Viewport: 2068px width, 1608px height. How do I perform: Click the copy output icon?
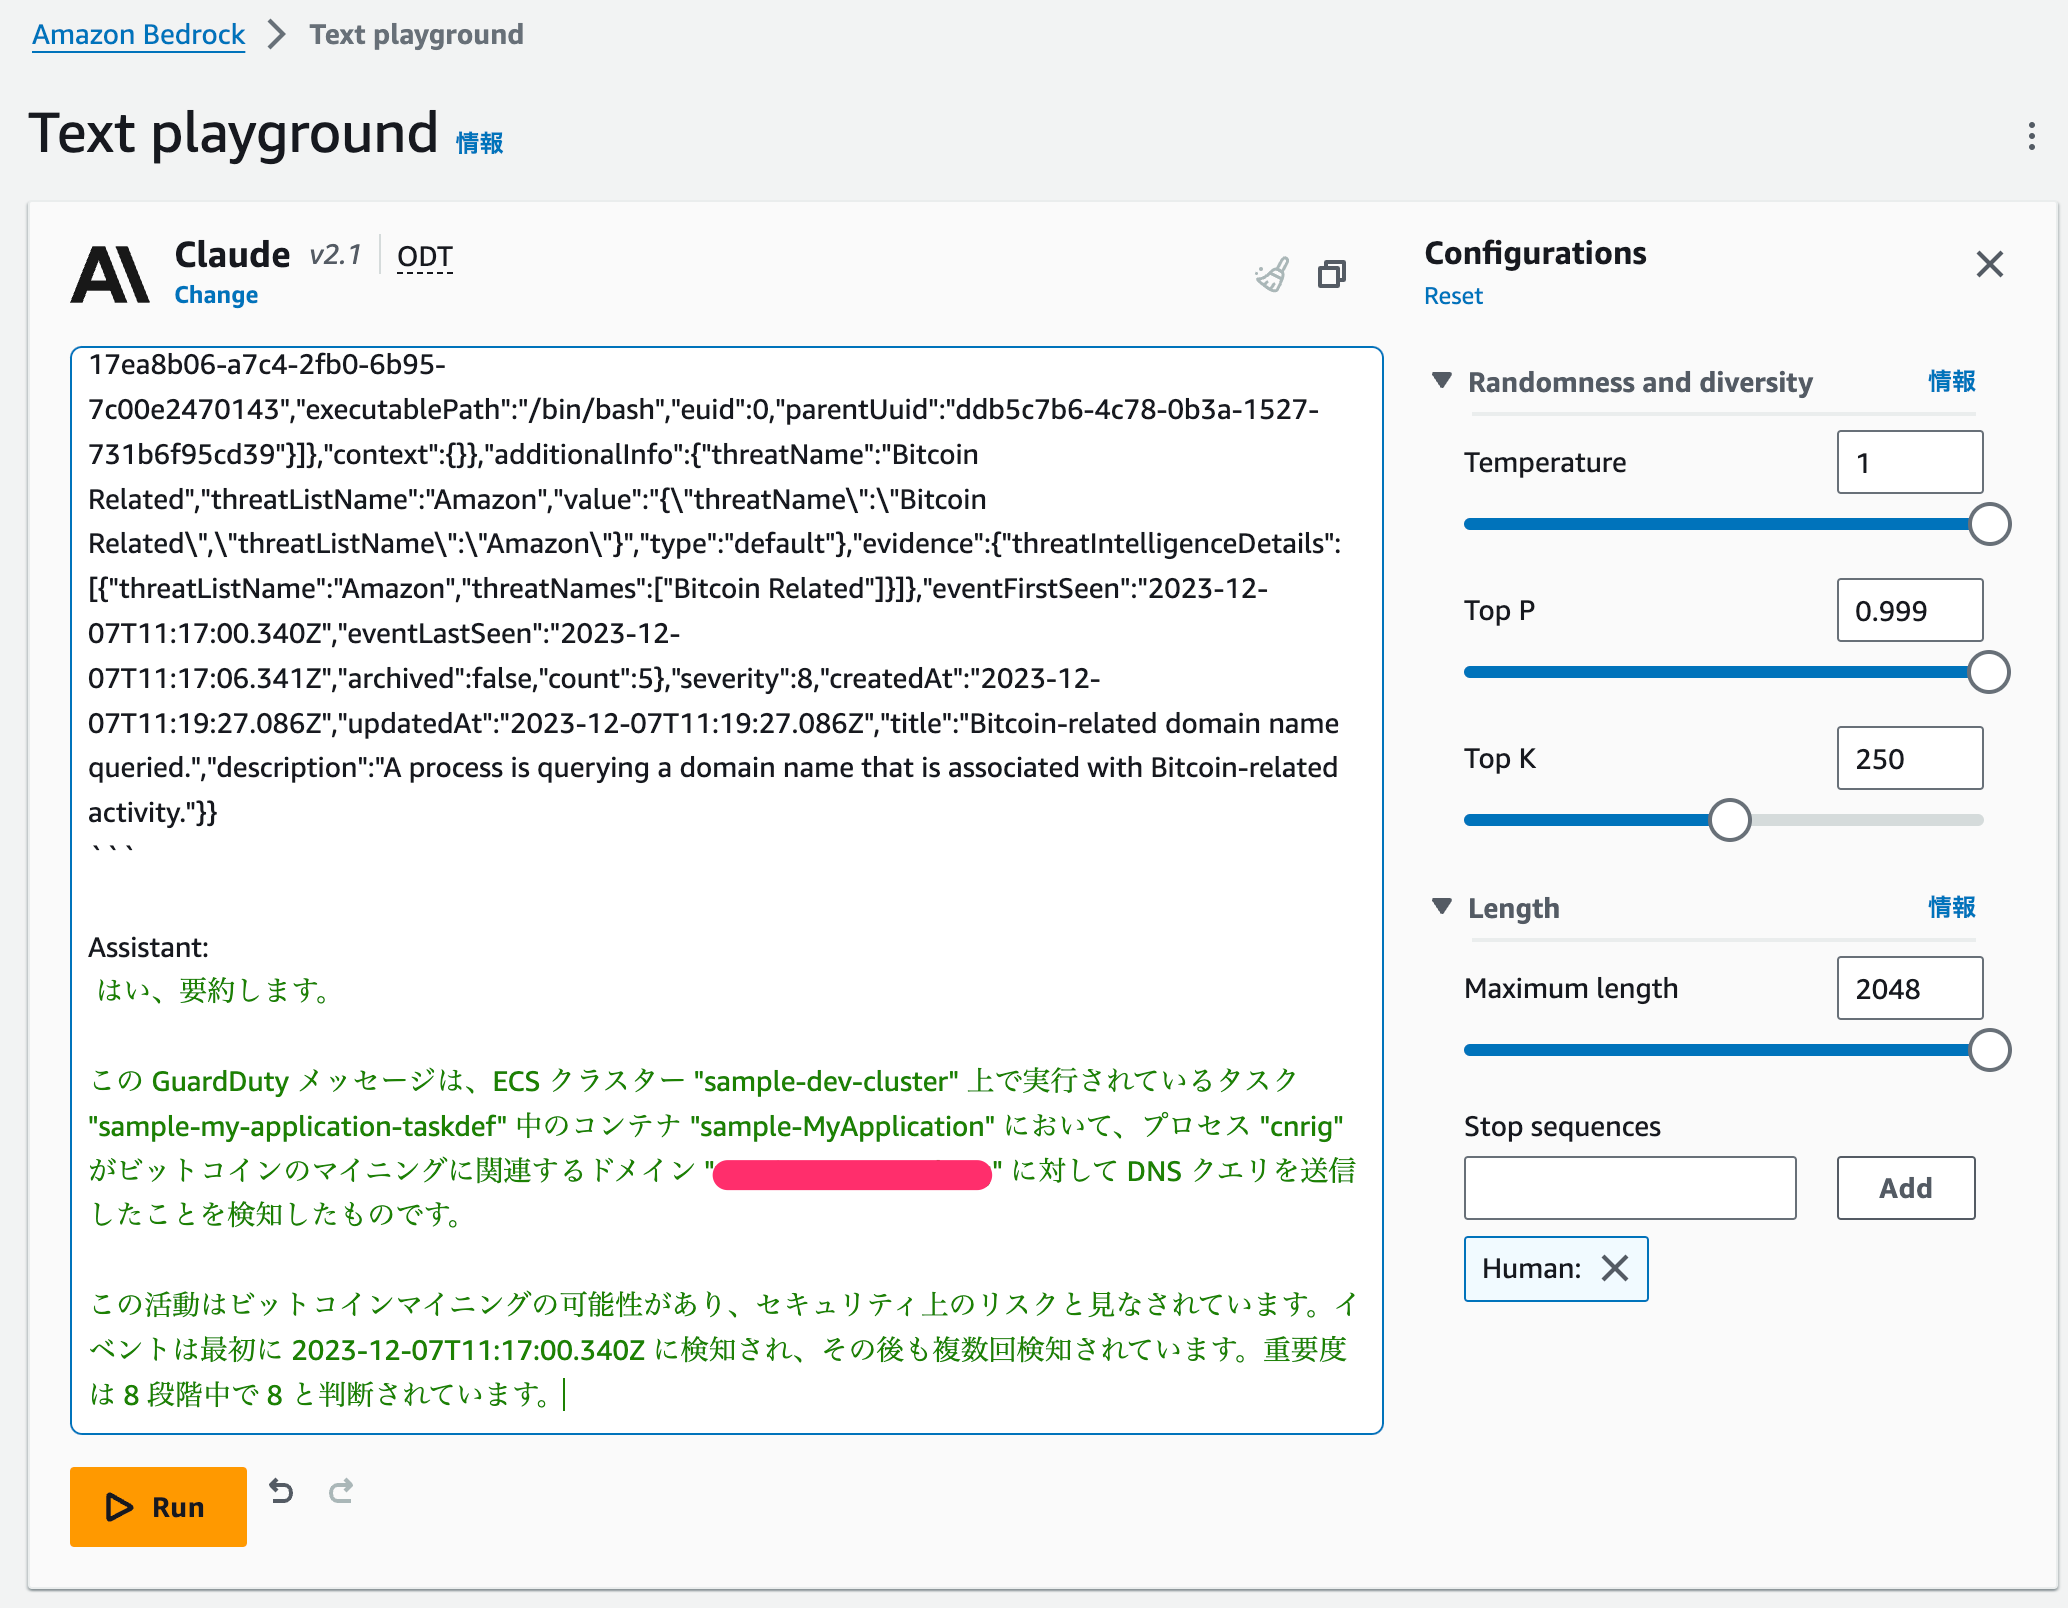pos(1332,274)
